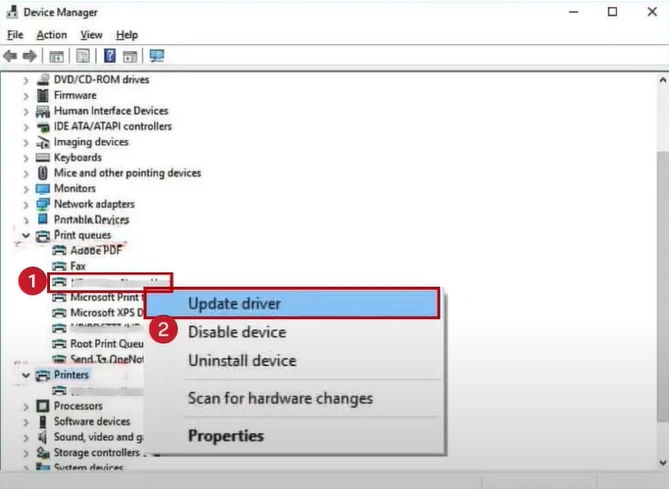
Task: Select the Fax print queue item
Action: (77, 266)
